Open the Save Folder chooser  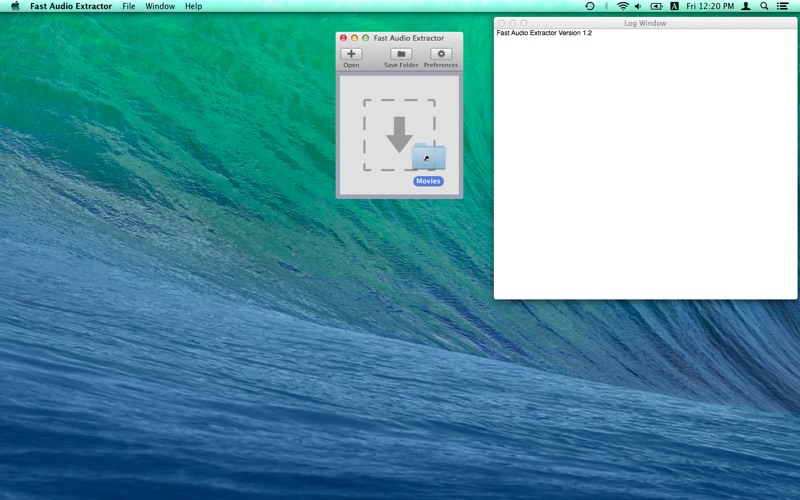[x=401, y=54]
